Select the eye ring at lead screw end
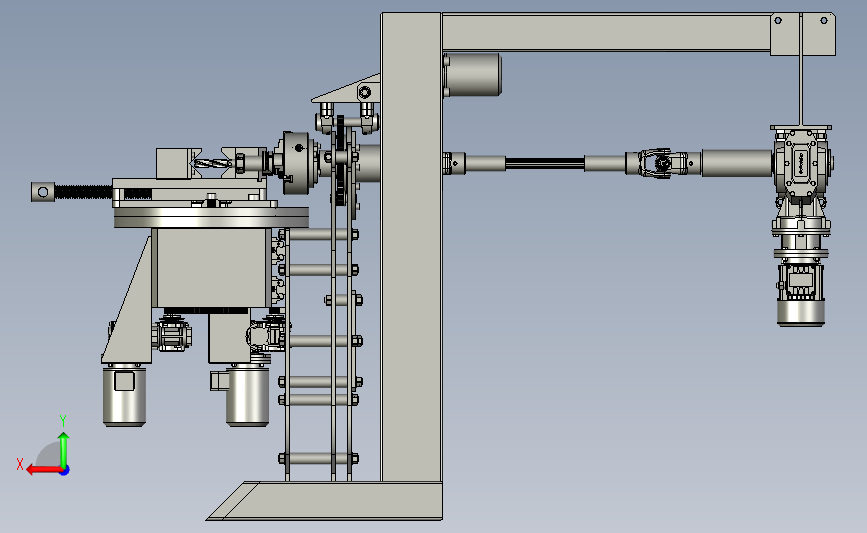Screen dimensions: 867x533 click(x=43, y=192)
